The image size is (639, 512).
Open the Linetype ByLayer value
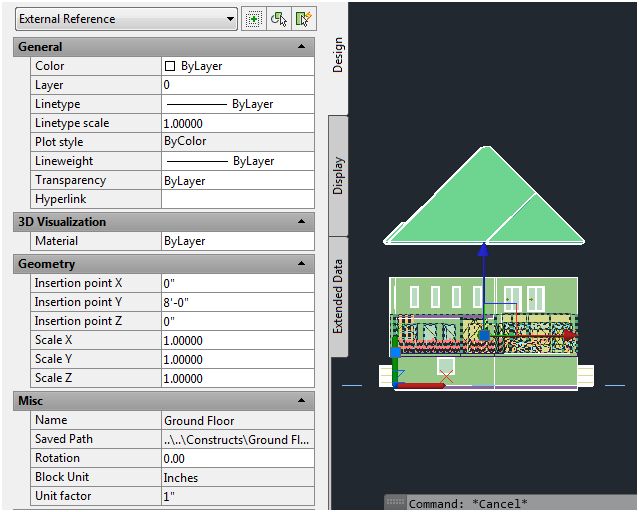(238, 104)
